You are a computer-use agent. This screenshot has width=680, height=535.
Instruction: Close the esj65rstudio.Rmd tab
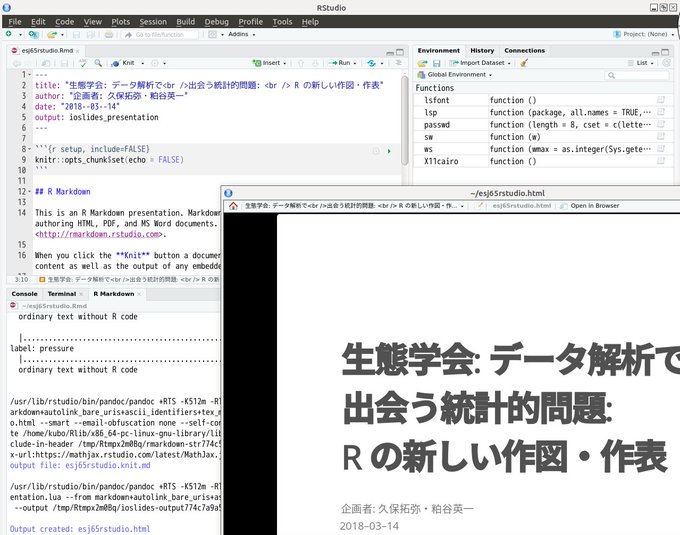click(x=78, y=51)
